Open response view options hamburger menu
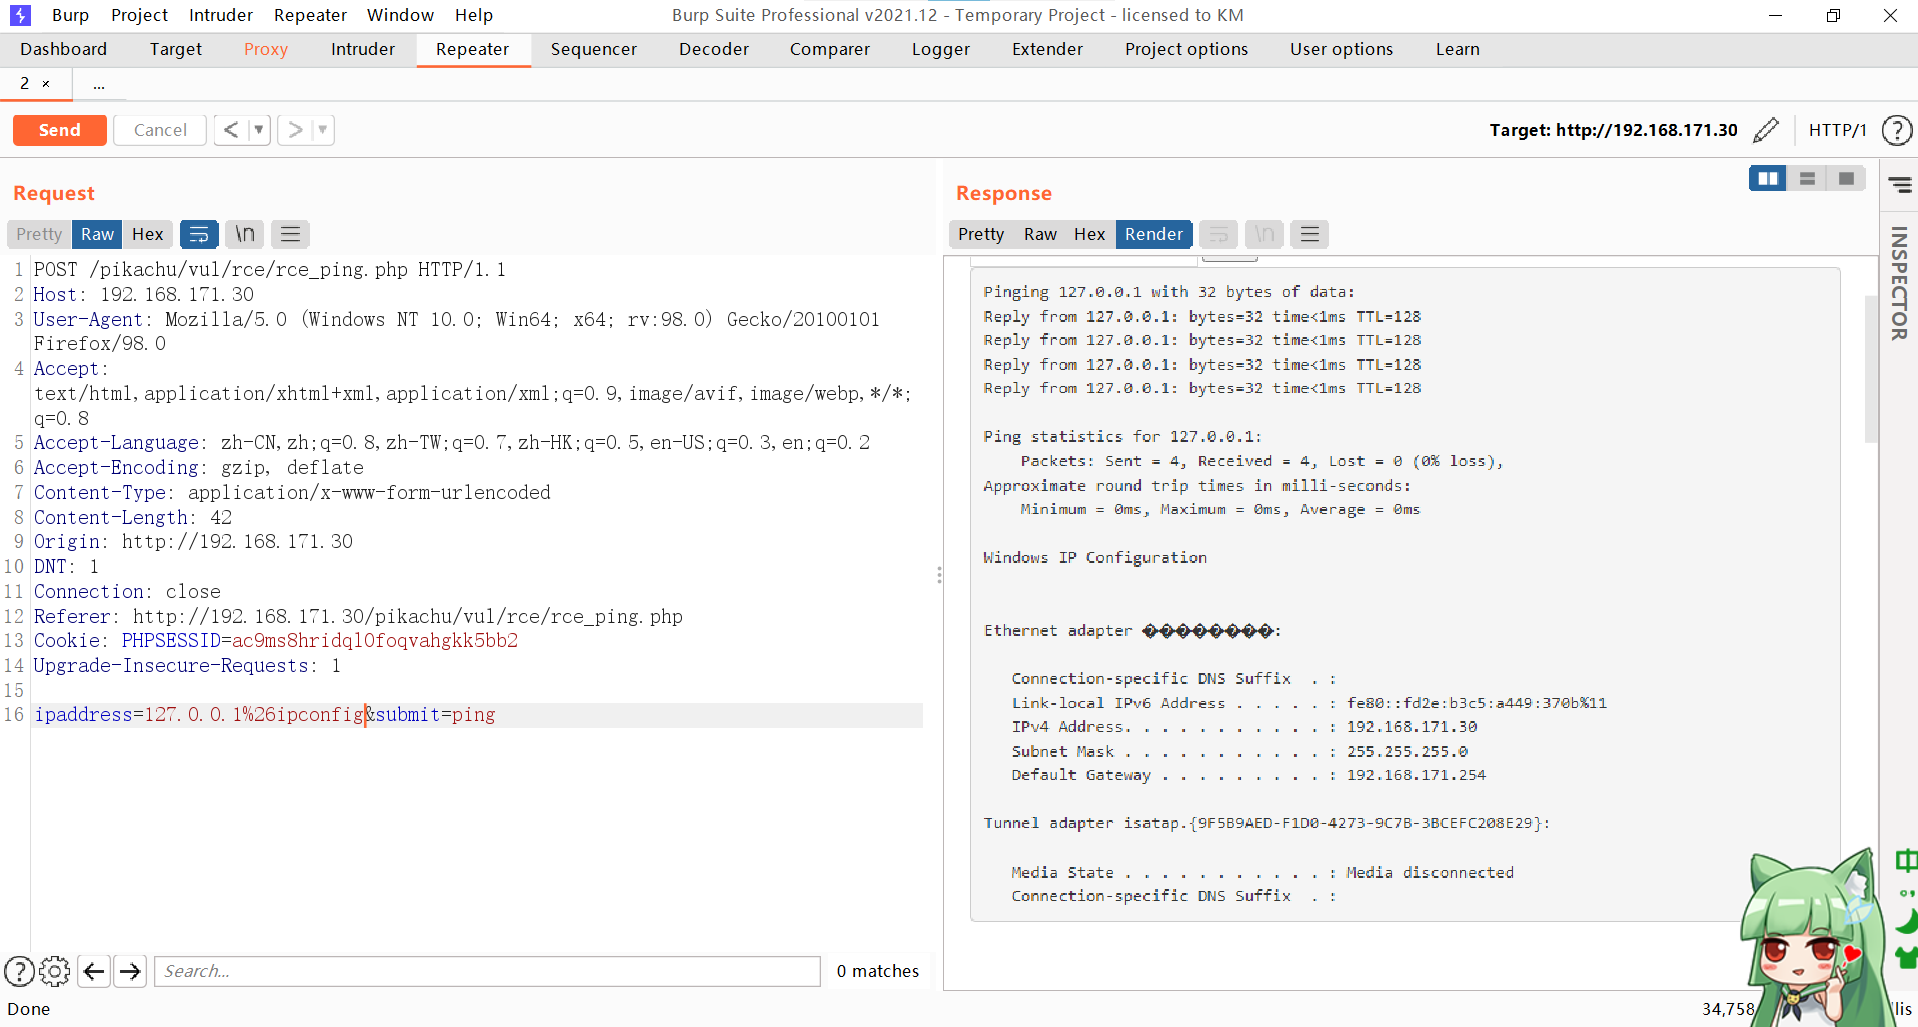The image size is (1918, 1027). (1310, 234)
